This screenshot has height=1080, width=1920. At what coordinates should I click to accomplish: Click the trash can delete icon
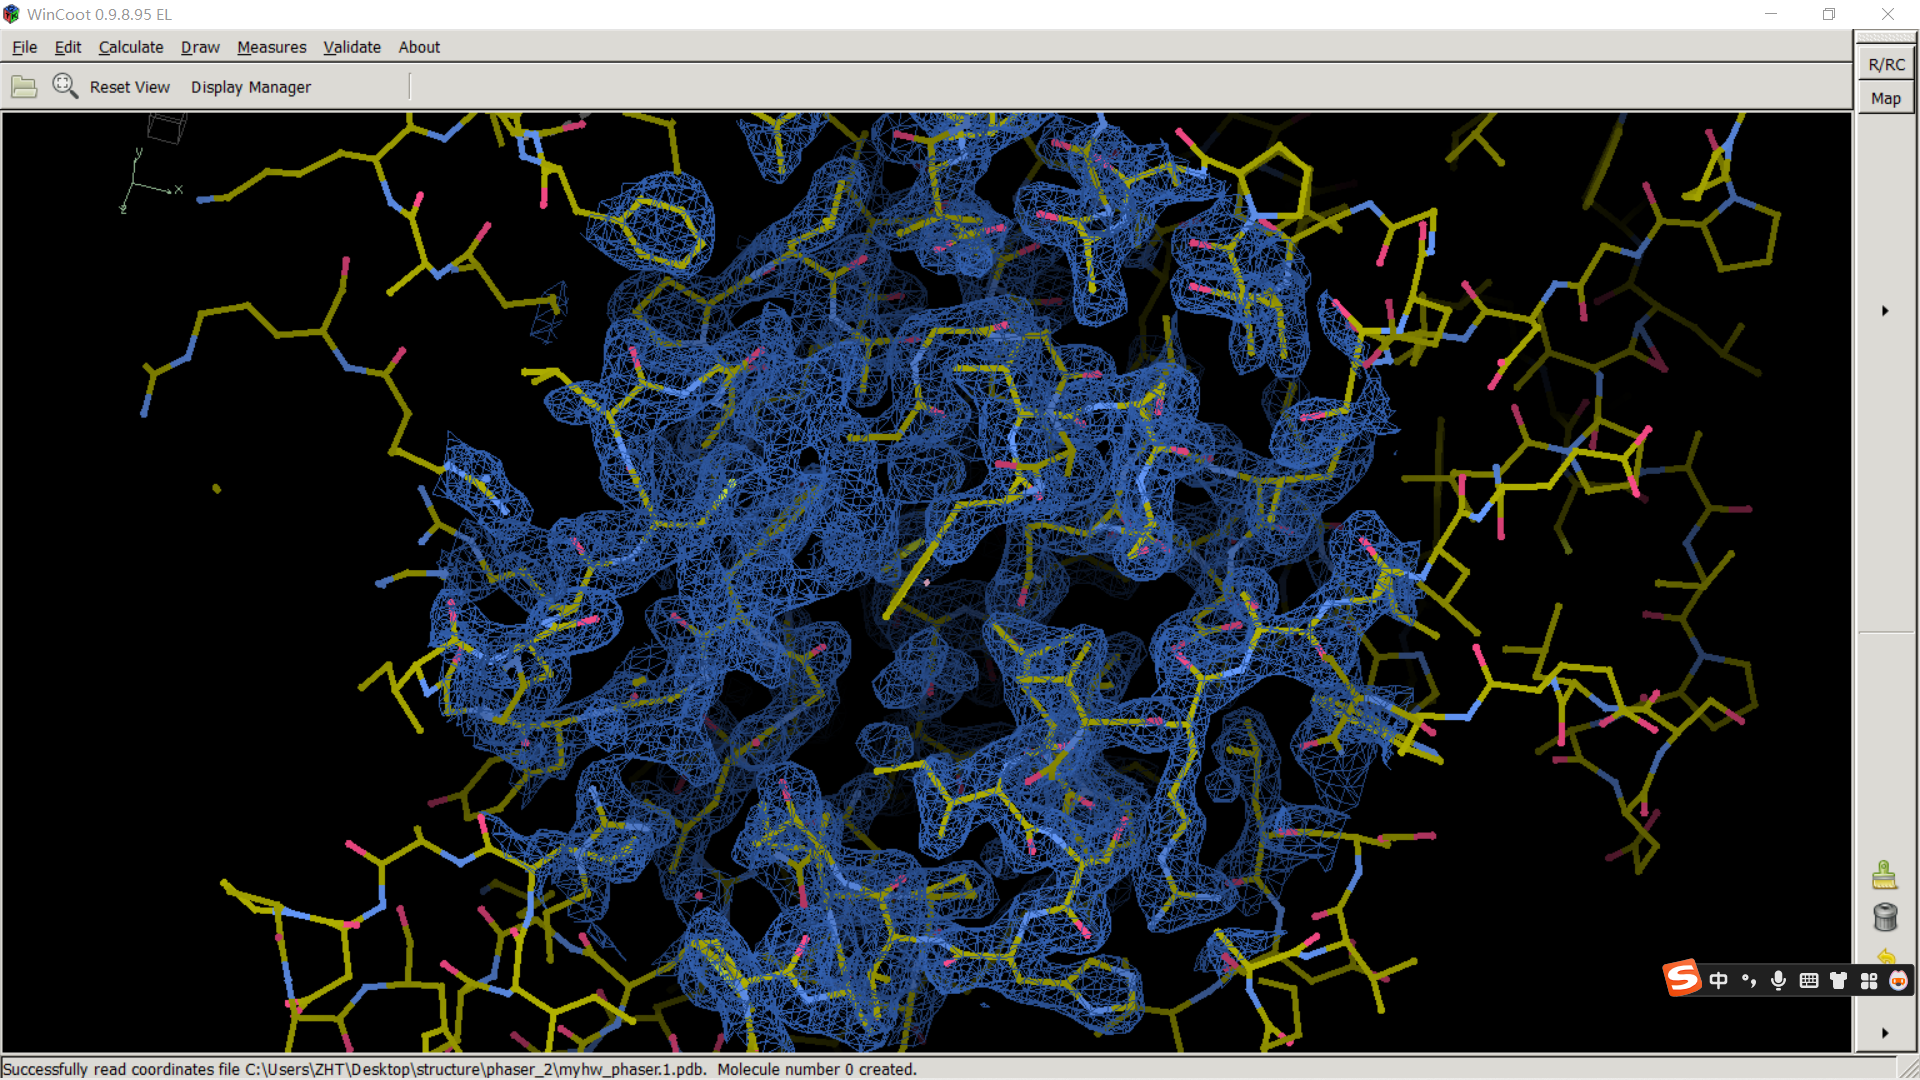pyautogui.click(x=1884, y=916)
